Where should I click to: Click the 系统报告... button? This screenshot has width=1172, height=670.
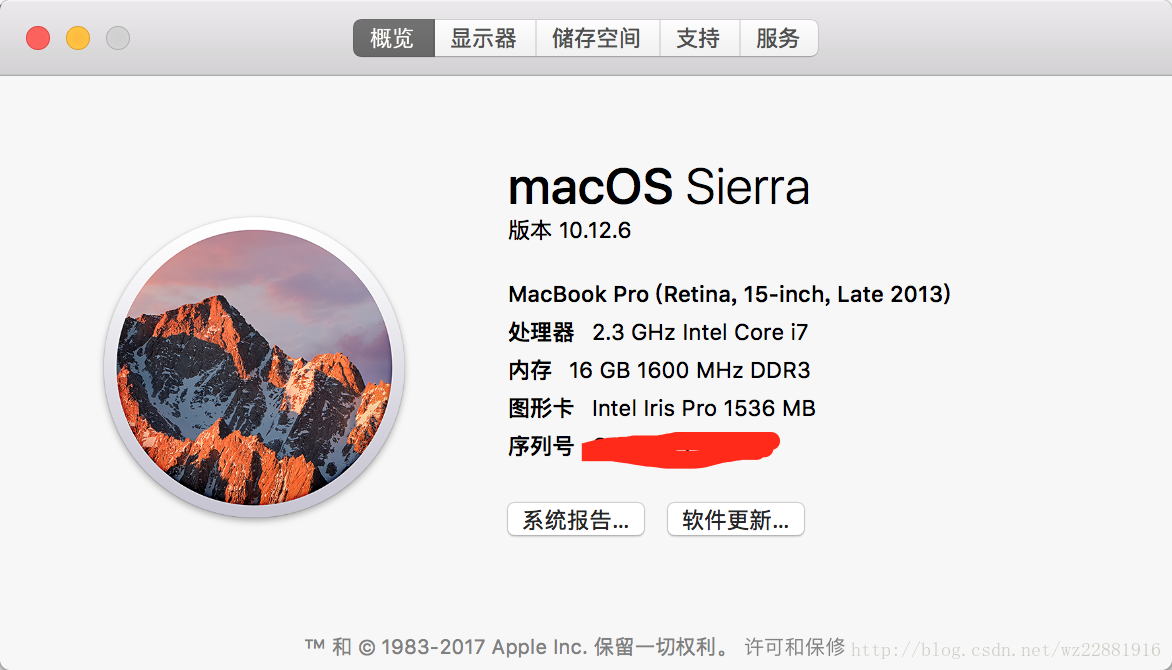[x=576, y=519]
